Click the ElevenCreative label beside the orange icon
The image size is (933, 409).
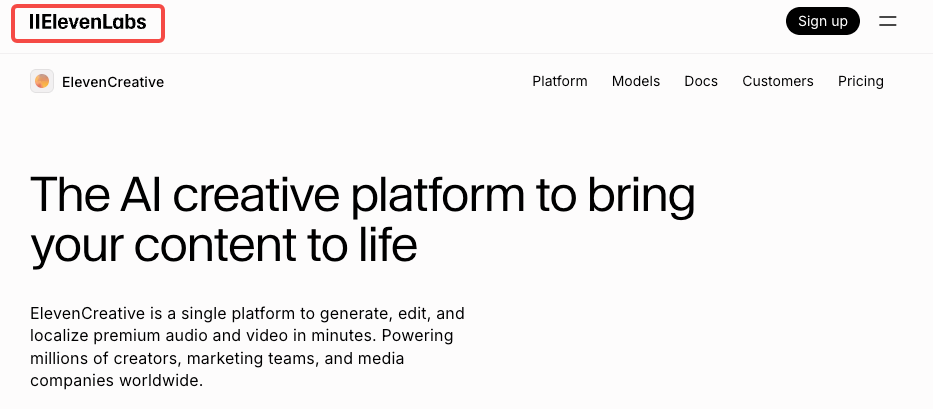(112, 82)
